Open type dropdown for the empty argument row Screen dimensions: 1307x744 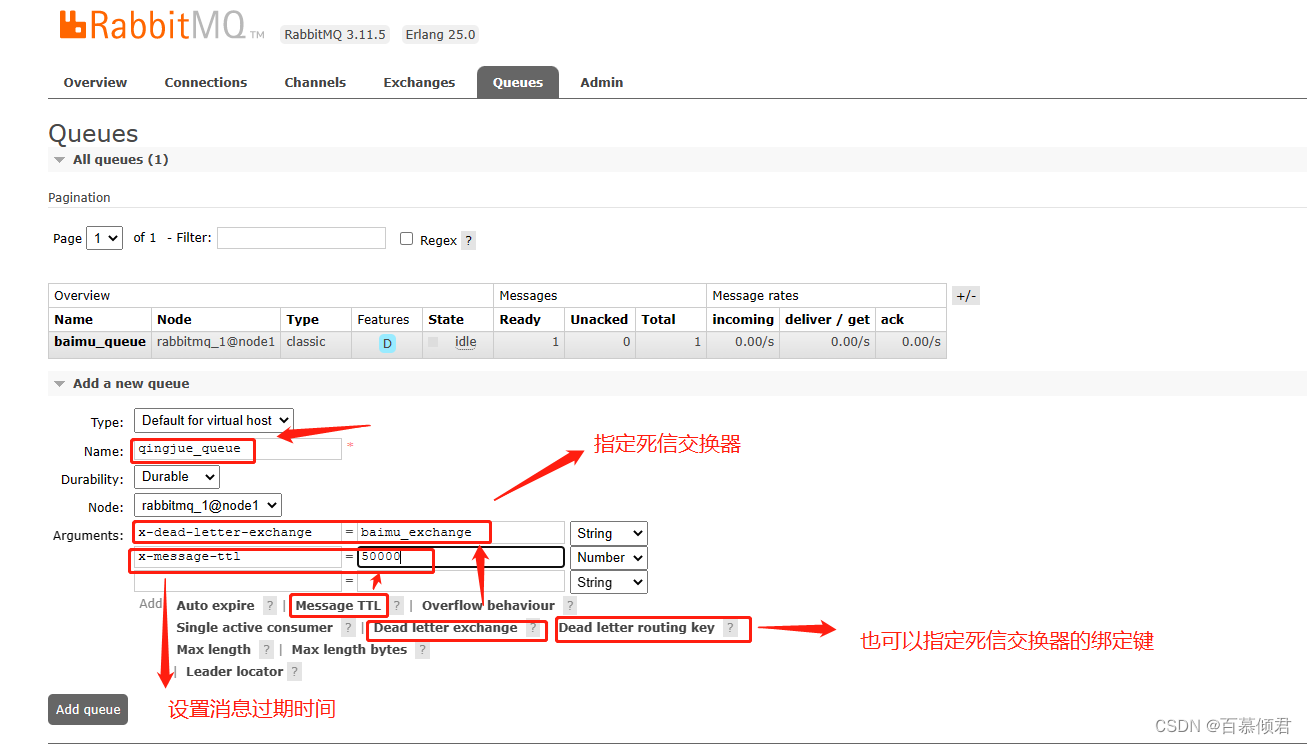[x=608, y=582]
